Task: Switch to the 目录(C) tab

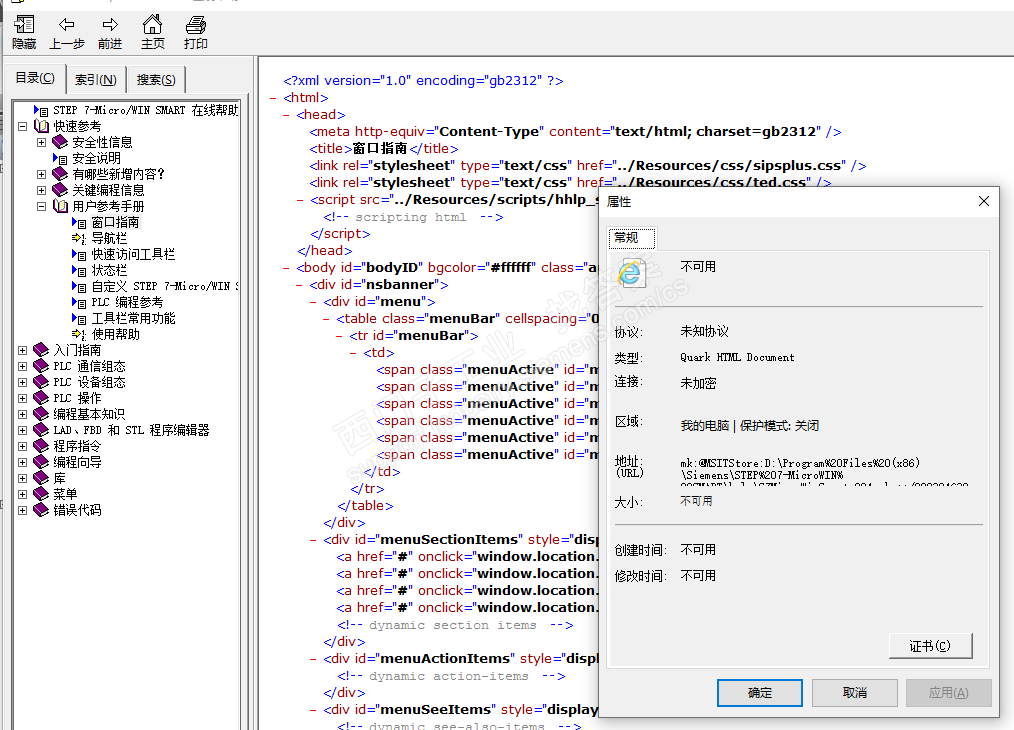Action: point(35,78)
